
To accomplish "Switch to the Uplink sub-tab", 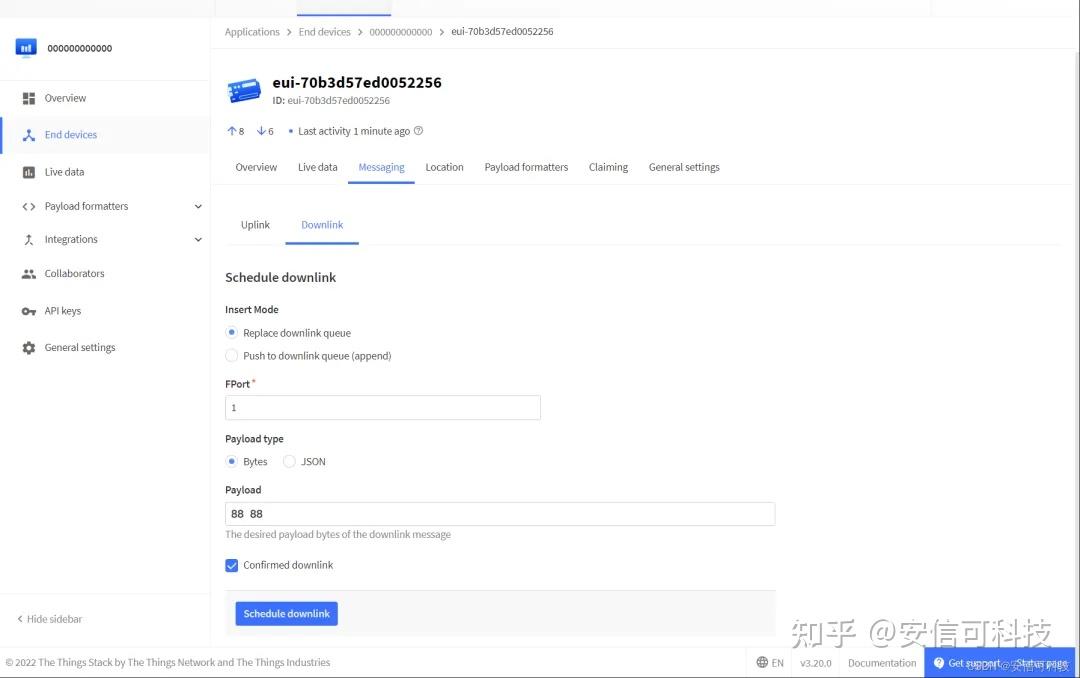I will tap(255, 225).
